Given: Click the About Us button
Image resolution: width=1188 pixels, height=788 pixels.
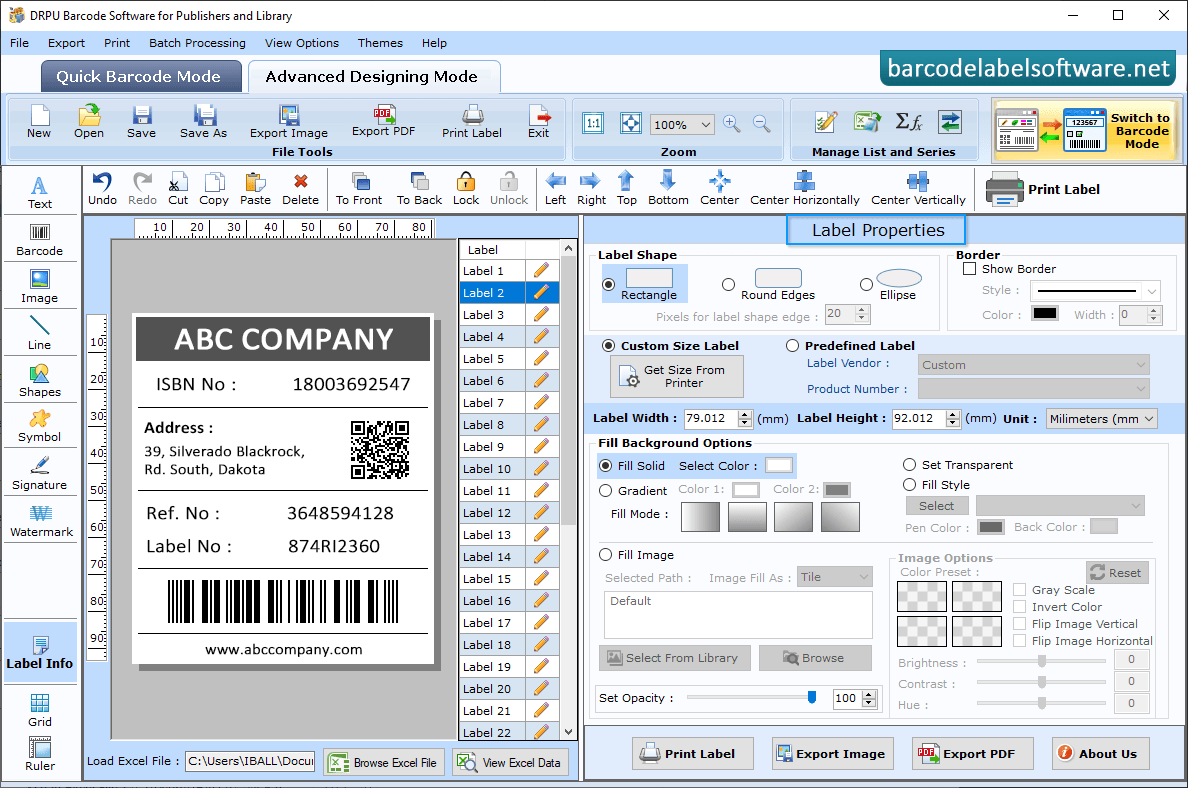Looking at the screenshot, I should [x=1100, y=754].
